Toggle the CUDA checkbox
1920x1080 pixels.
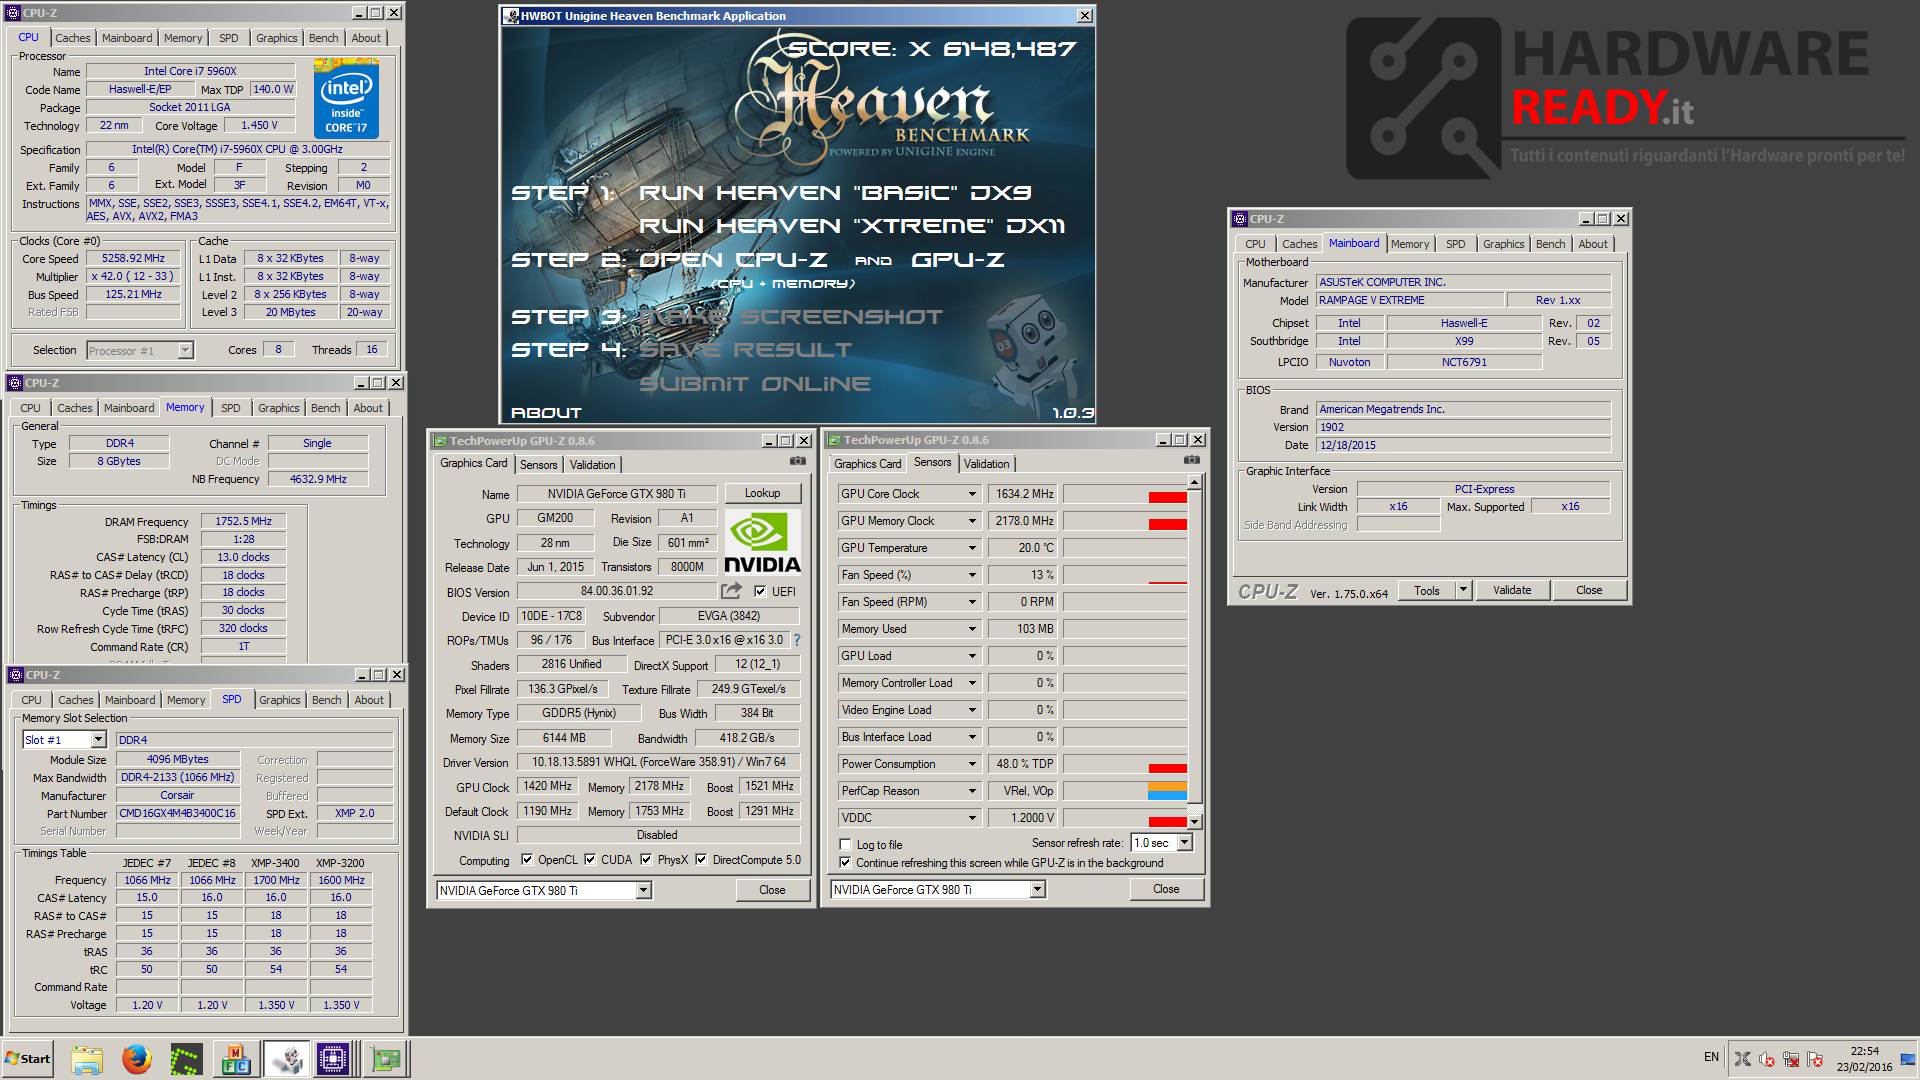[590, 859]
